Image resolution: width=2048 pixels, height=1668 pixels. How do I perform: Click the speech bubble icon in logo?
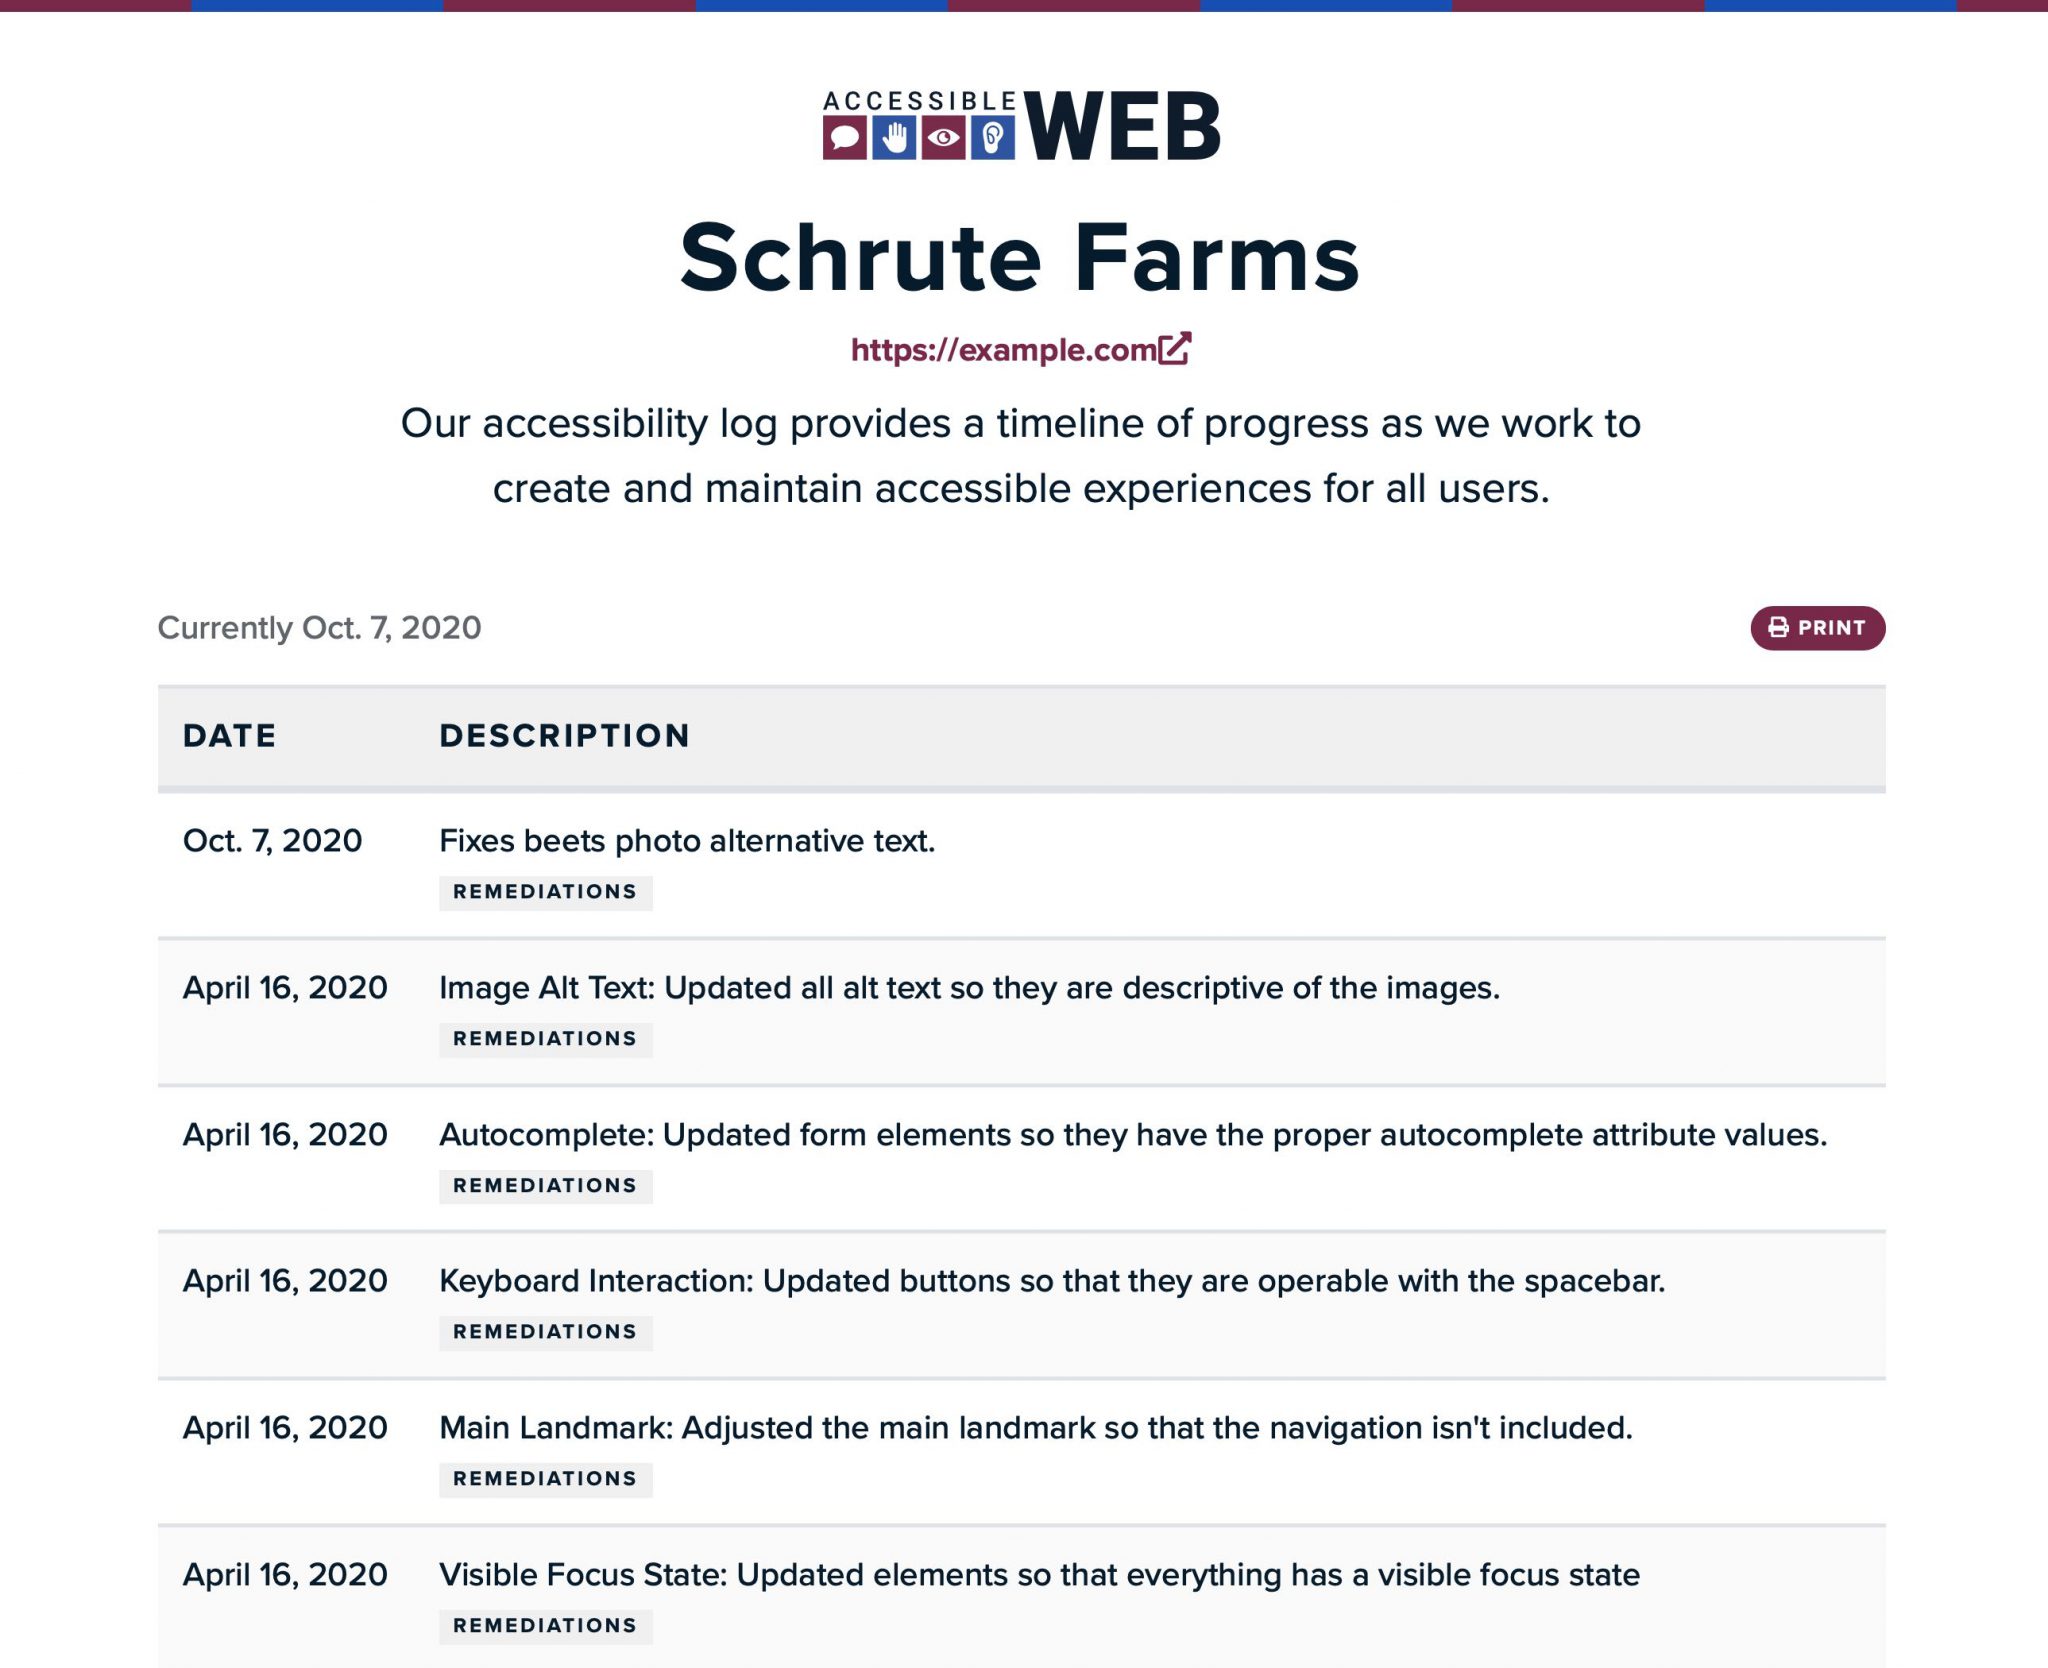click(x=845, y=137)
